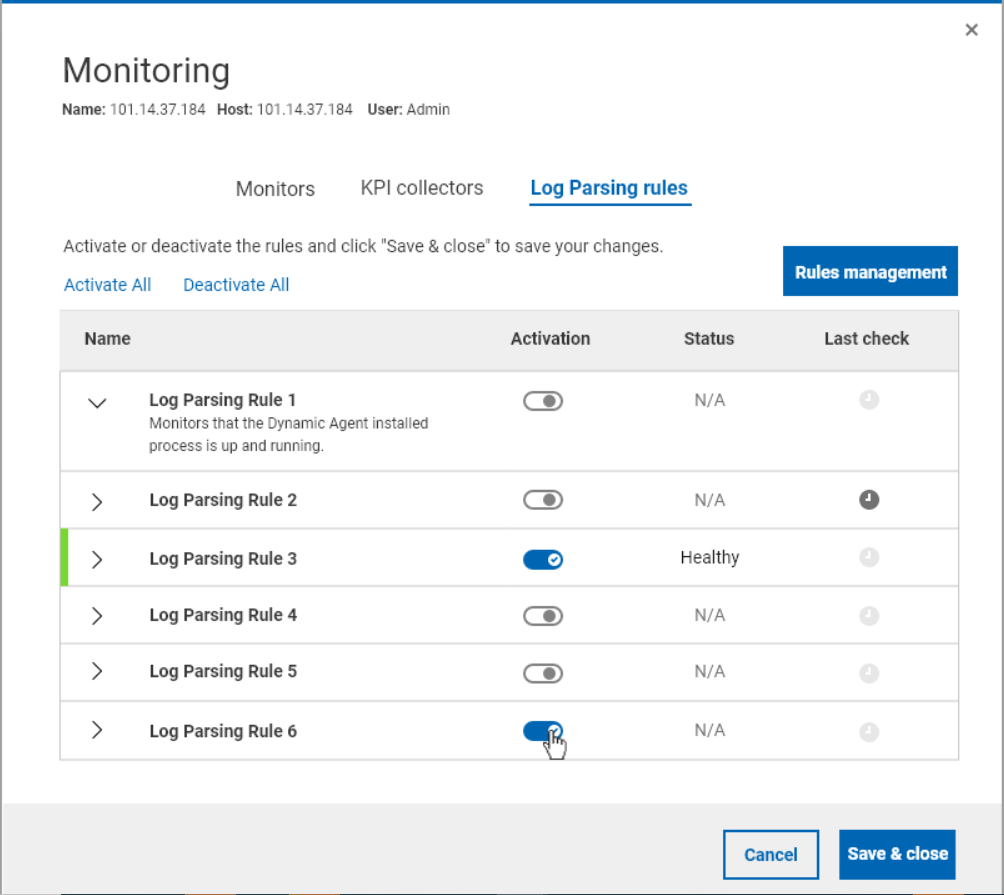The image size is (1004, 895).
Task: Activate Log Parsing Rule 4 switch
Action: click(x=543, y=616)
